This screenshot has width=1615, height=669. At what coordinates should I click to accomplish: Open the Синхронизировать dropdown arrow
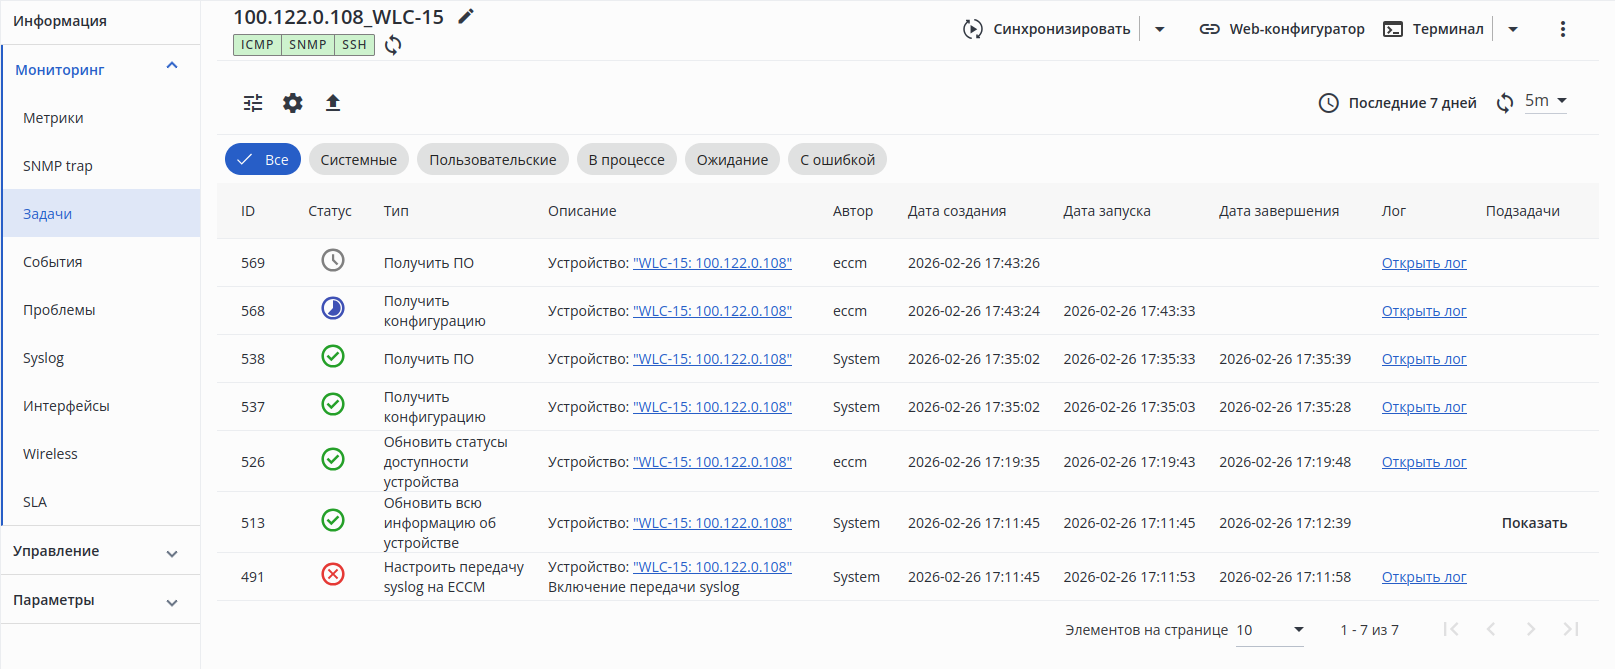pyautogui.click(x=1160, y=29)
